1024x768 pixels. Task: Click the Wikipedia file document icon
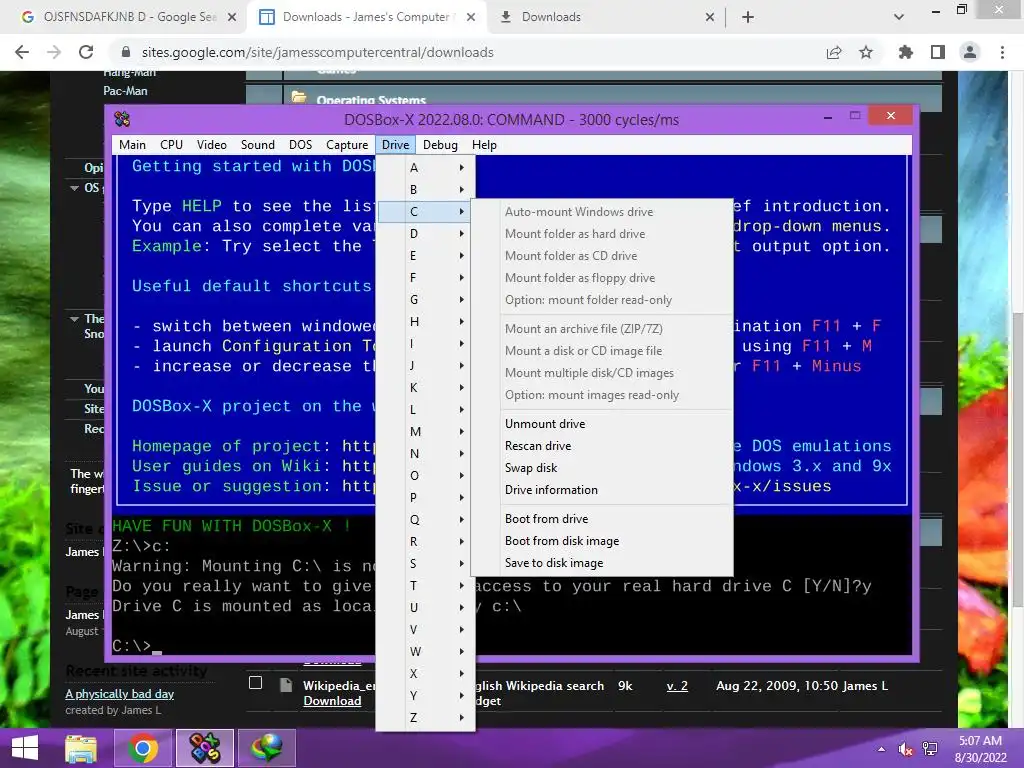tap(285, 684)
